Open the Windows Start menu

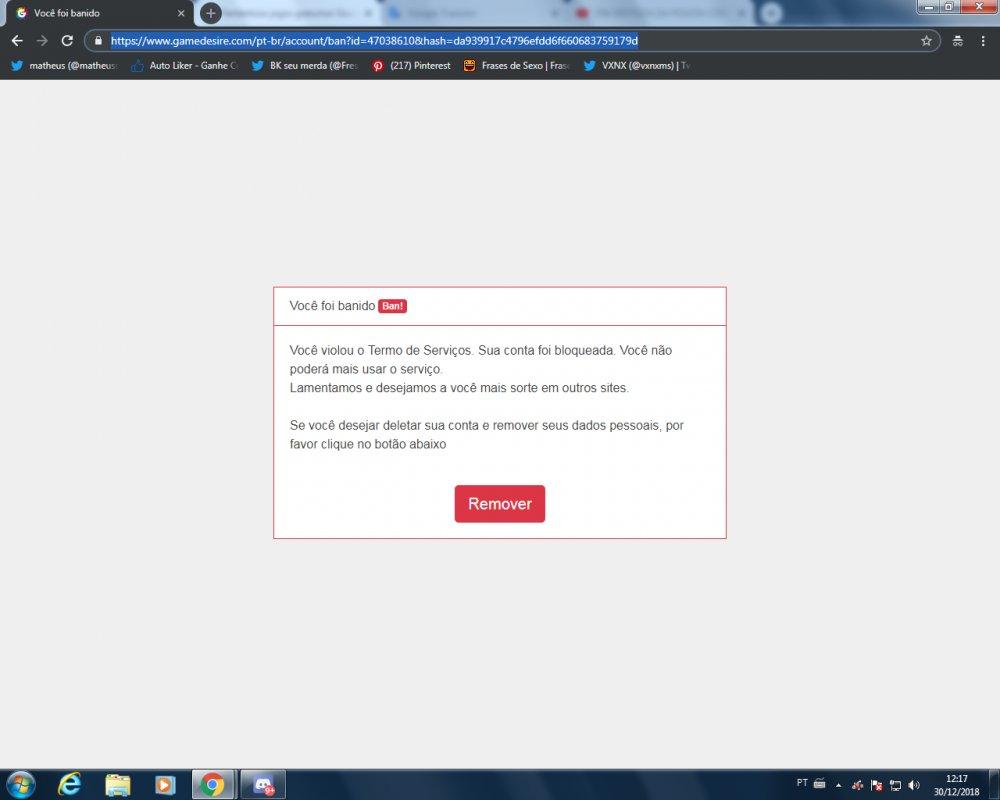20,784
